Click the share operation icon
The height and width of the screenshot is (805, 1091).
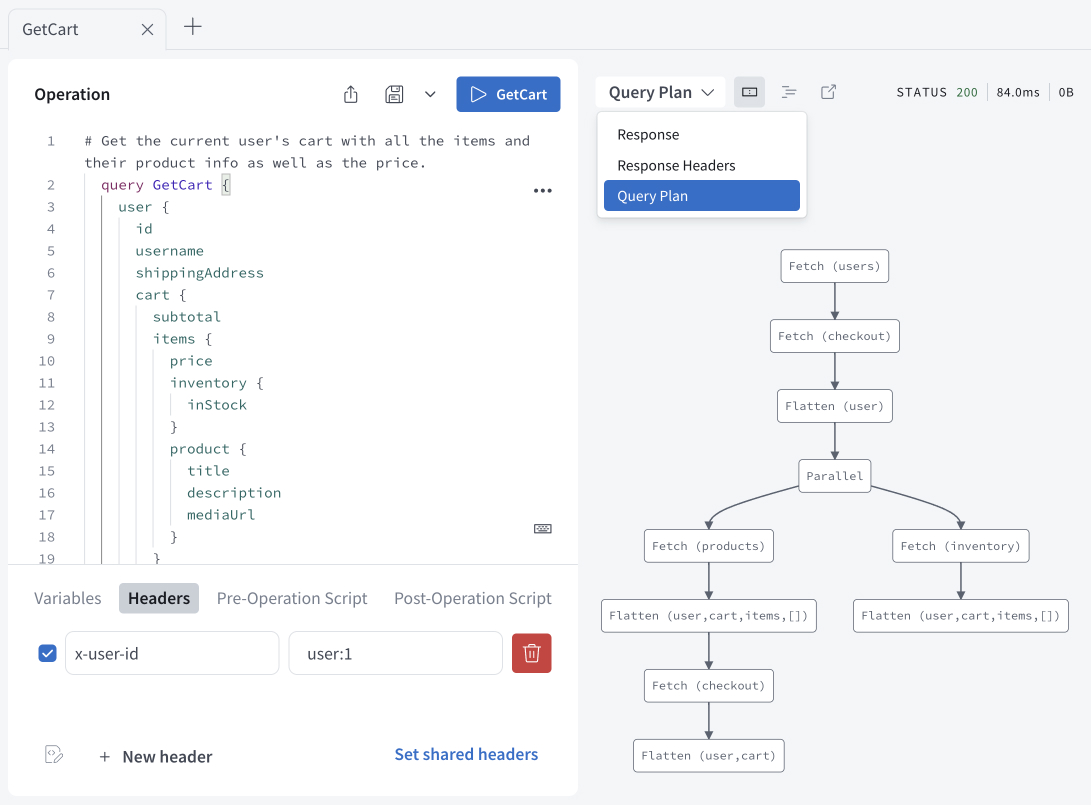click(x=351, y=94)
